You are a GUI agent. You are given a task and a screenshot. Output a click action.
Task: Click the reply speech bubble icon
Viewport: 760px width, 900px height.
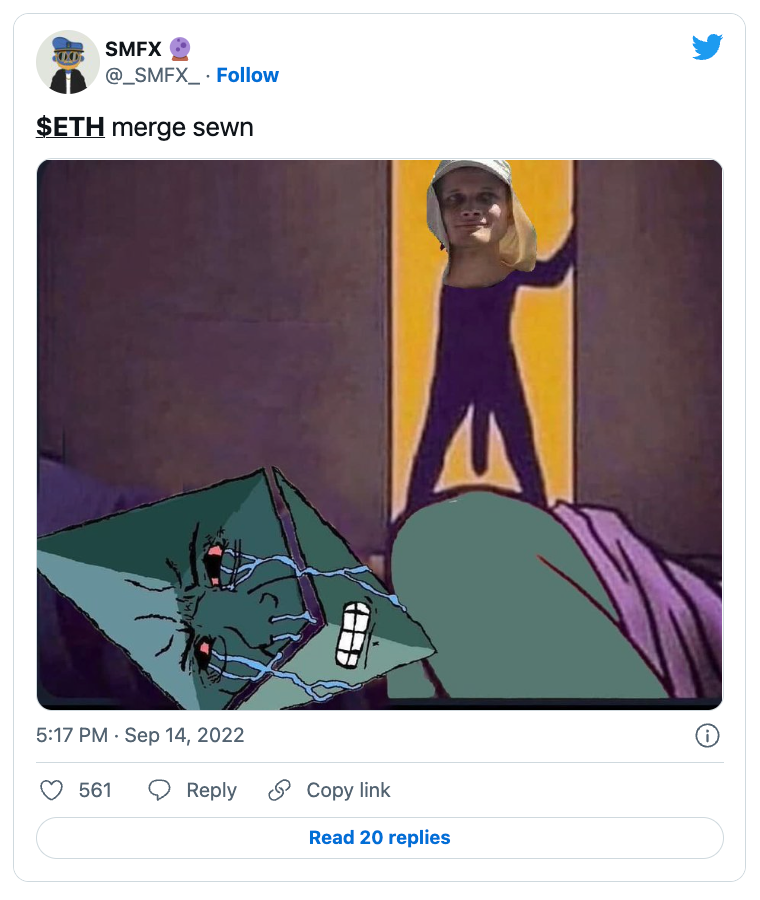pos(159,790)
